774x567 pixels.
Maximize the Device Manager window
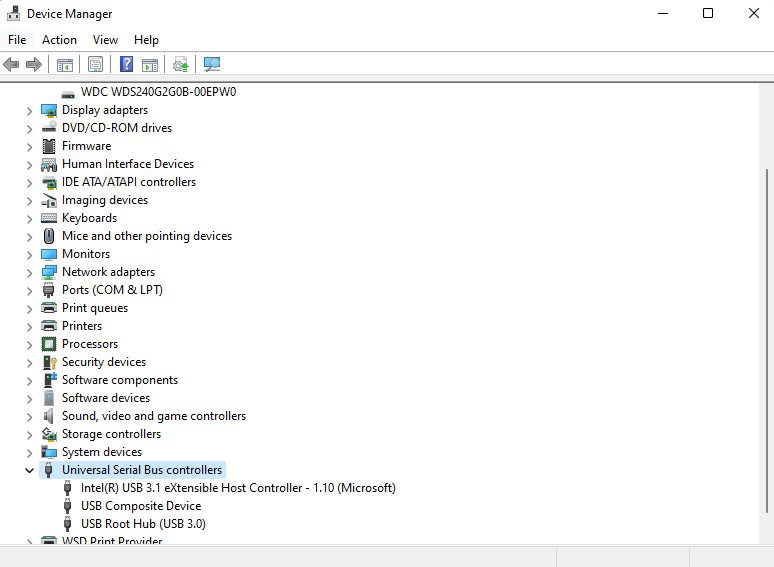click(x=708, y=13)
